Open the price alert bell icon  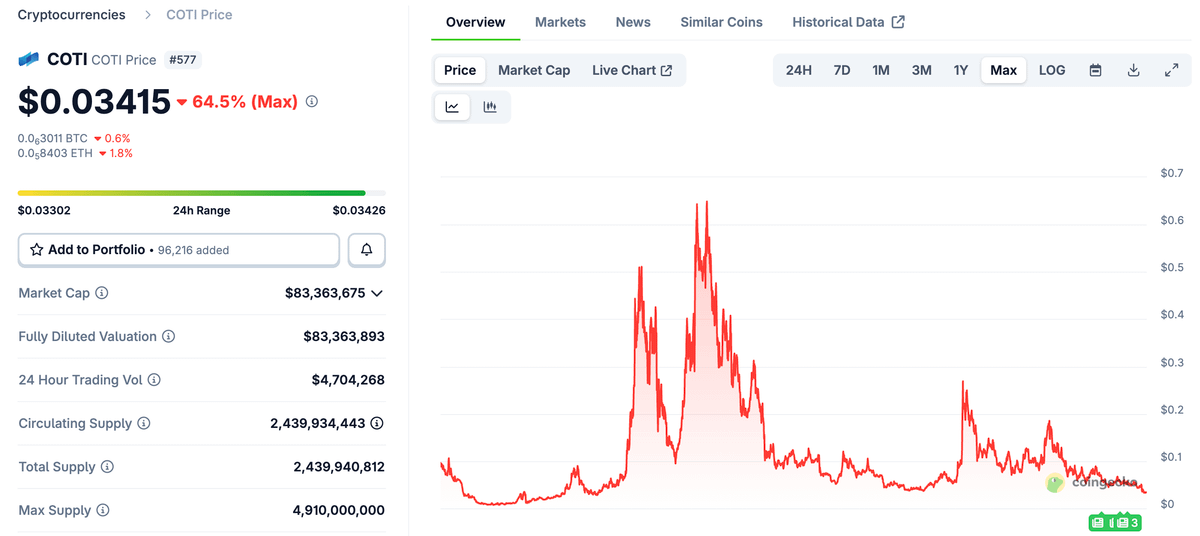(367, 250)
